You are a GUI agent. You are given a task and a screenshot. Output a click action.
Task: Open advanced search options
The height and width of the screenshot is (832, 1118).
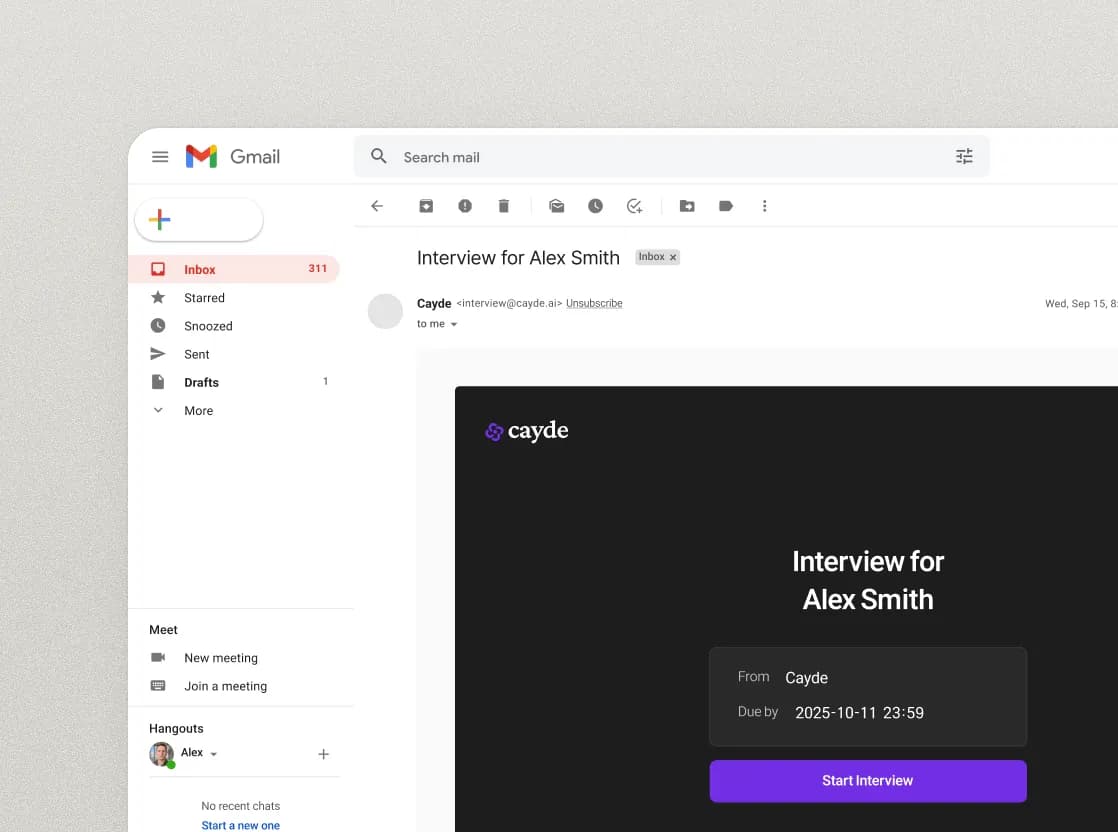[x=963, y=156]
